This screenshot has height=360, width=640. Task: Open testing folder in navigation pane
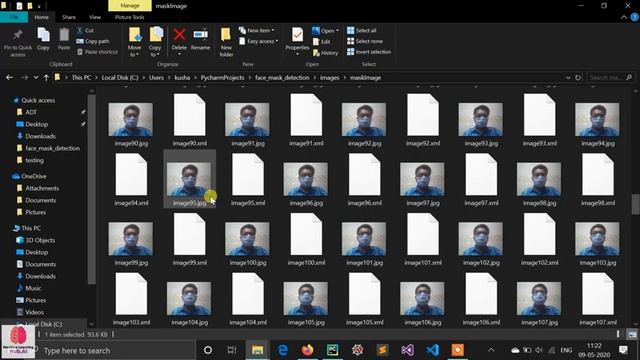34,160
